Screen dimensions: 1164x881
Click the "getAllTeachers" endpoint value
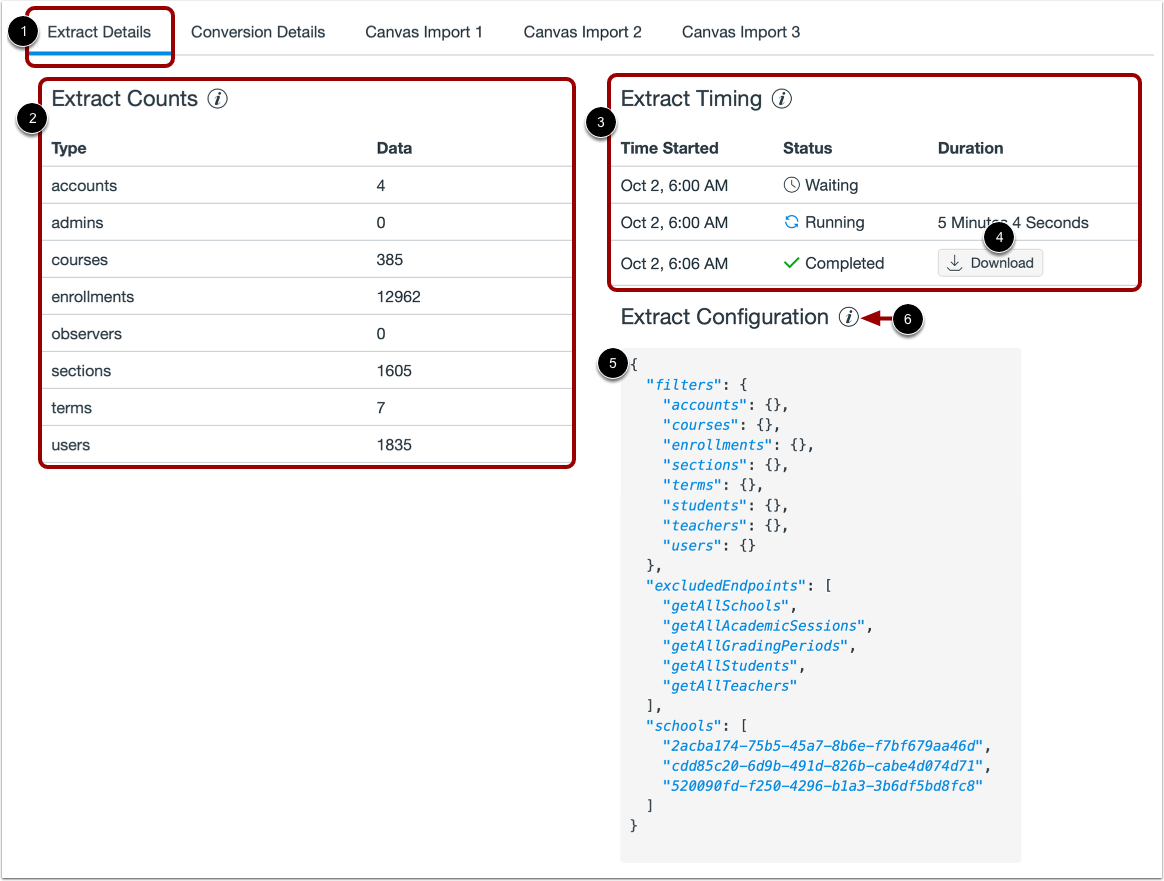tap(730, 686)
